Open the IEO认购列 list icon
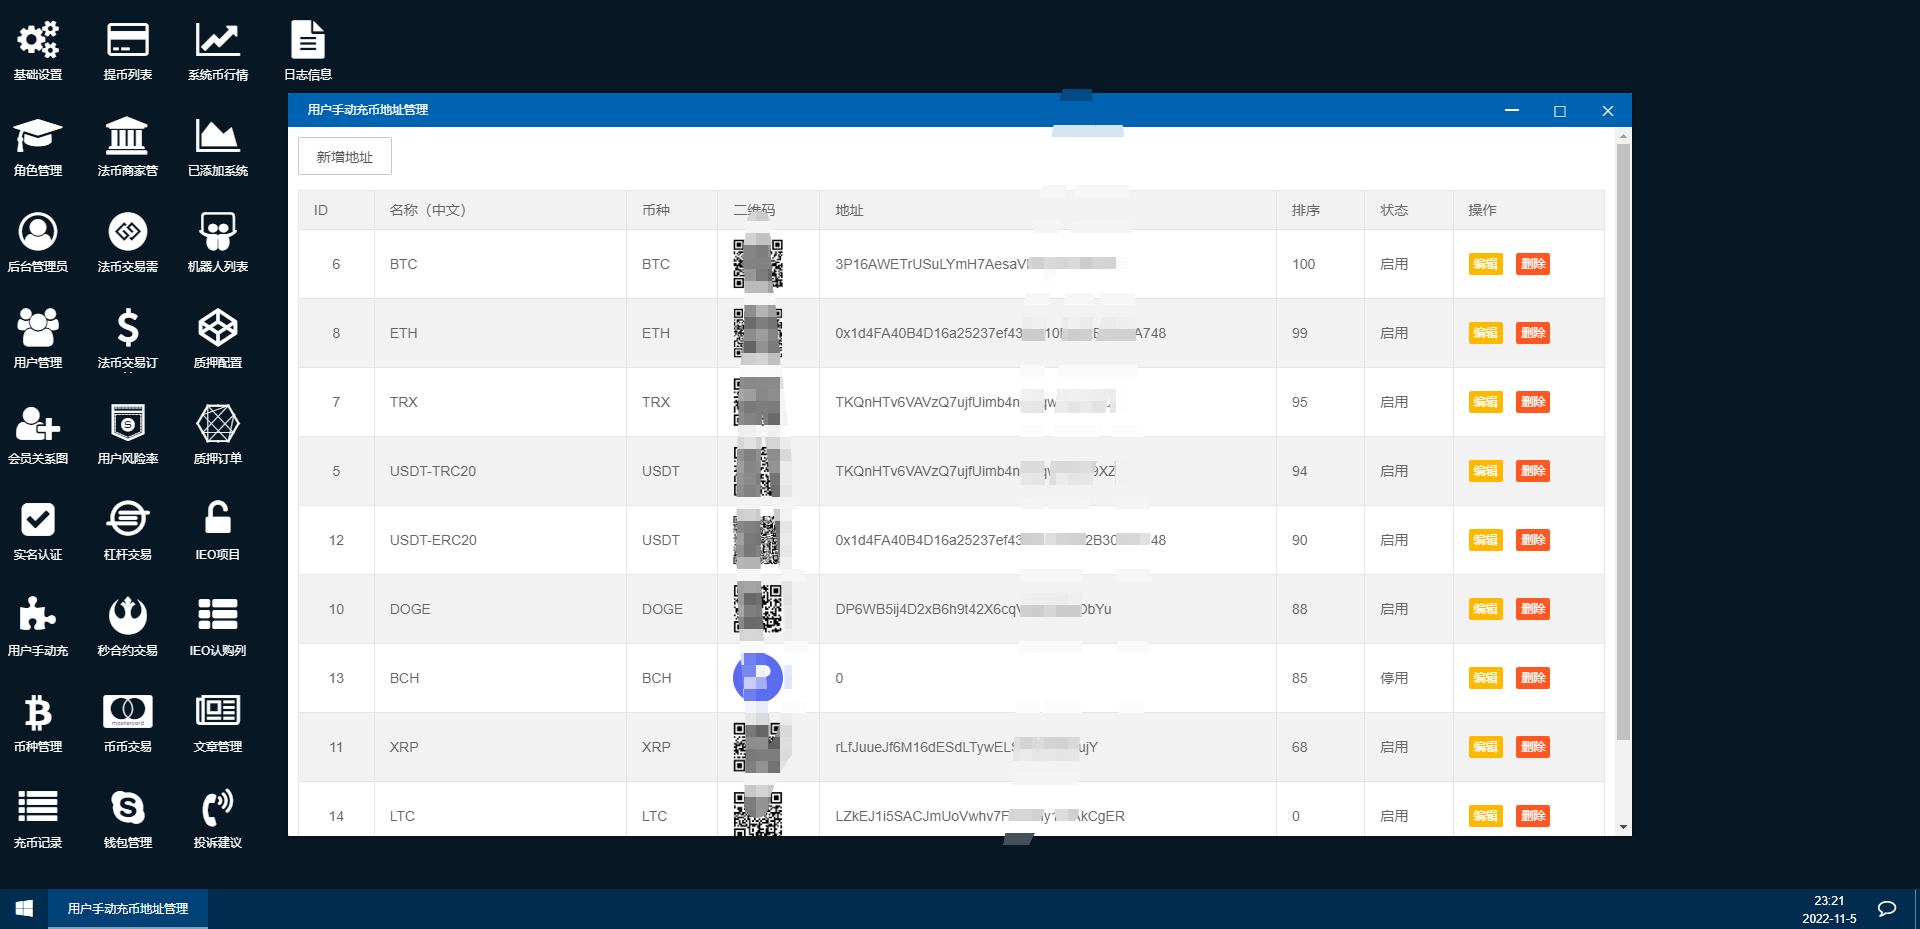 (x=218, y=615)
